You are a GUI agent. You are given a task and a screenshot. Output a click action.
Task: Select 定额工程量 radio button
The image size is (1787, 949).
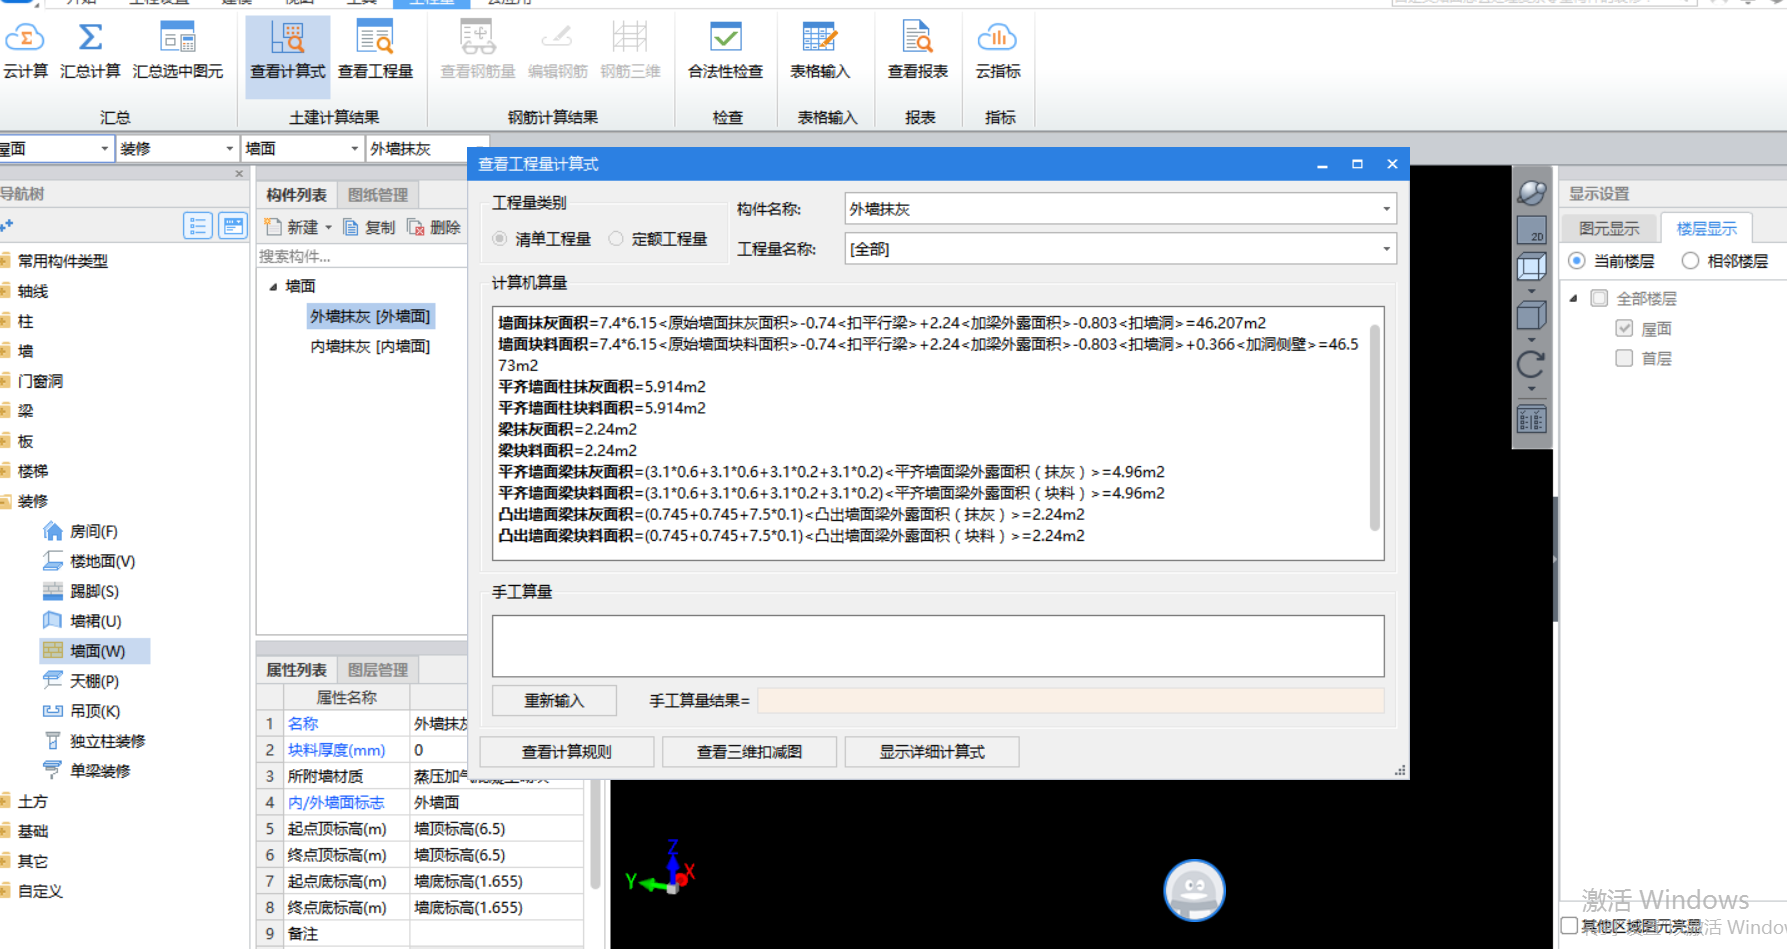point(616,239)
